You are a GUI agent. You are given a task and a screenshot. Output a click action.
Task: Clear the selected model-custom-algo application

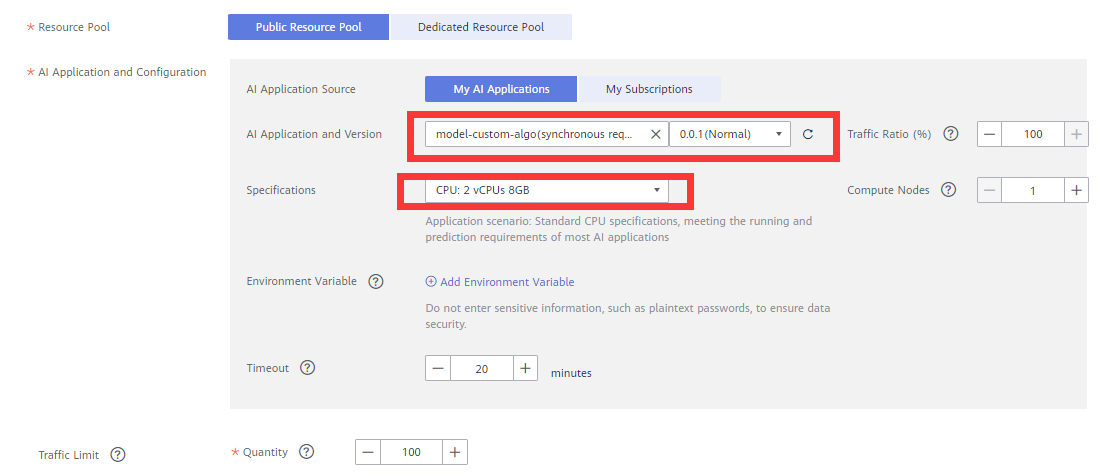(656, 134)
